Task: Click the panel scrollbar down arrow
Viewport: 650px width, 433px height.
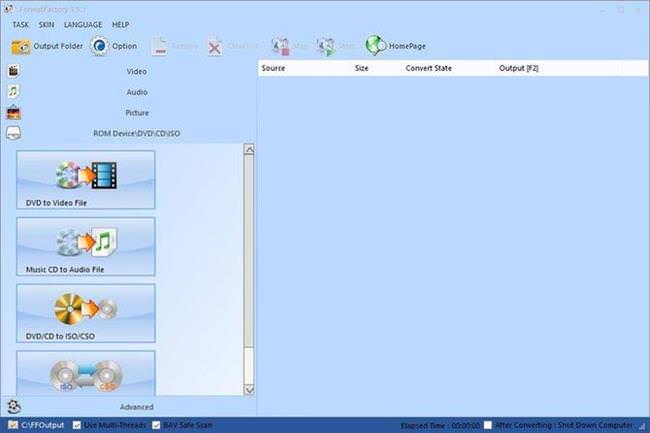Action: (x=249, y=389)
